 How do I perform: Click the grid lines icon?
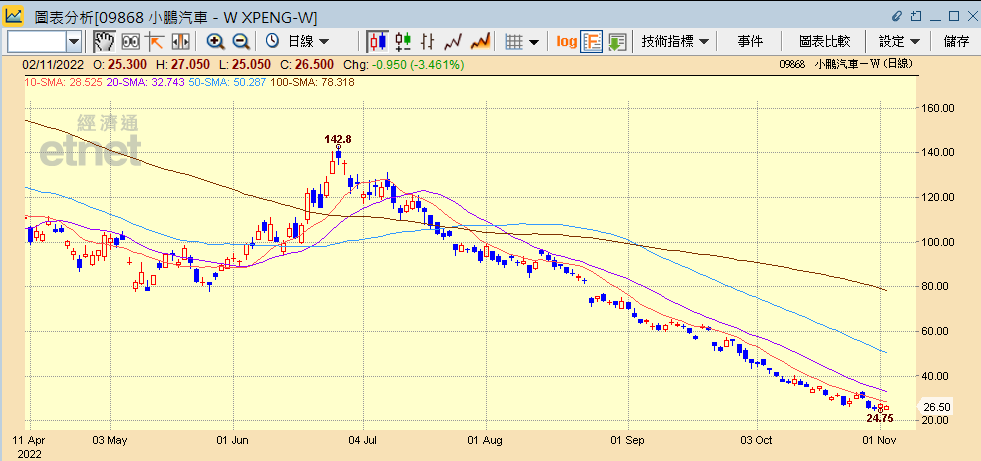(514, 42)
